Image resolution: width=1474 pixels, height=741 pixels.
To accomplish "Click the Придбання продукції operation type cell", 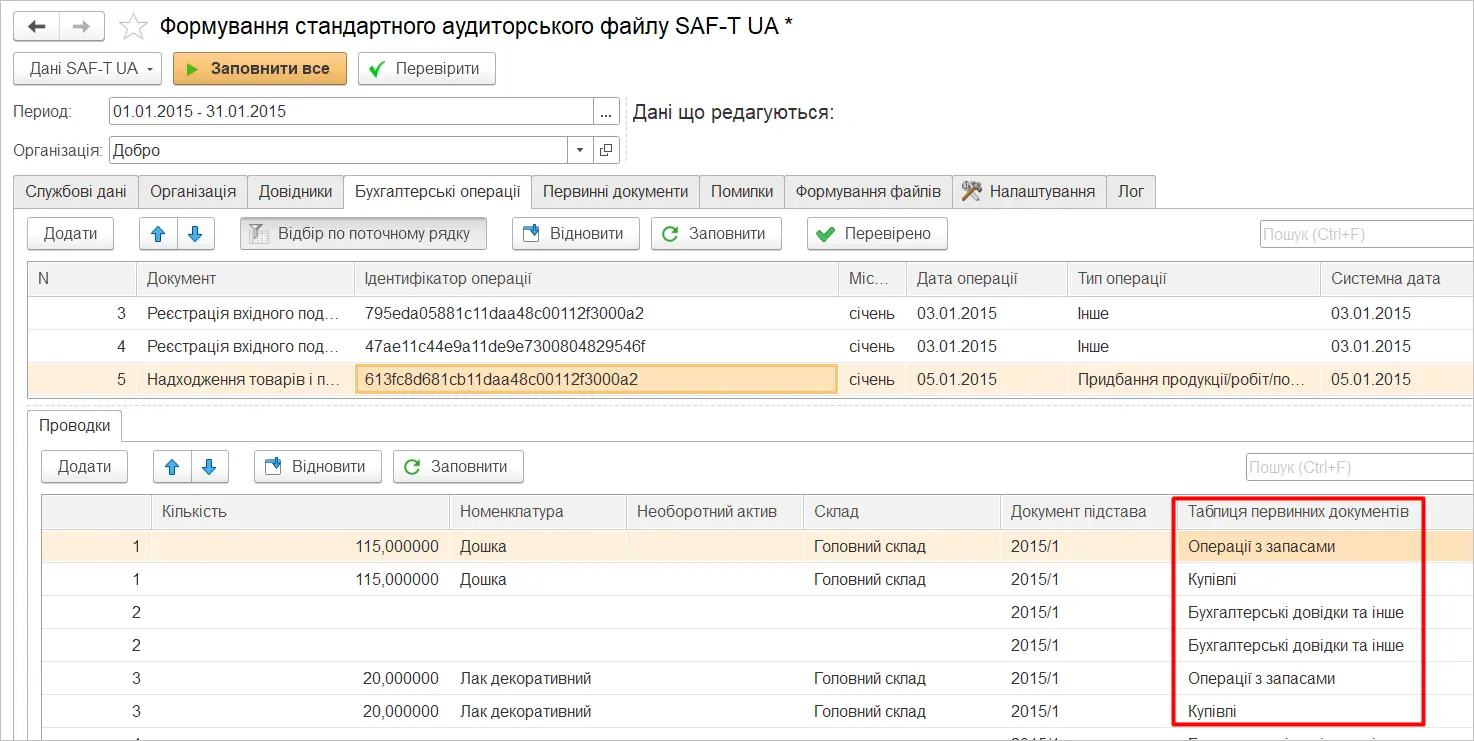I will pyautogui.click(x=1193, y=379).
